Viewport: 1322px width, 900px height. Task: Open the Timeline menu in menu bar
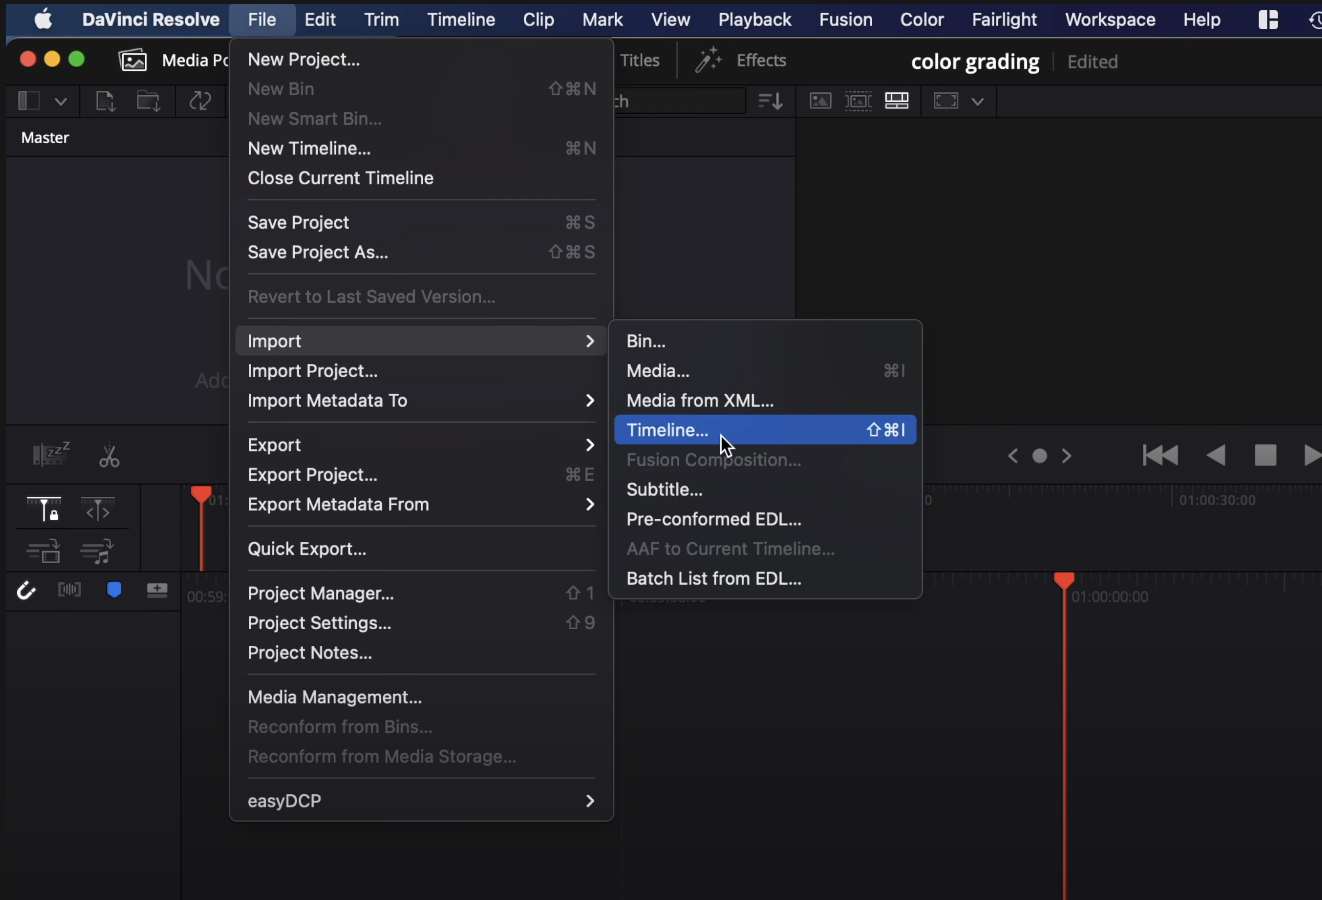click(x=461, y=19)
